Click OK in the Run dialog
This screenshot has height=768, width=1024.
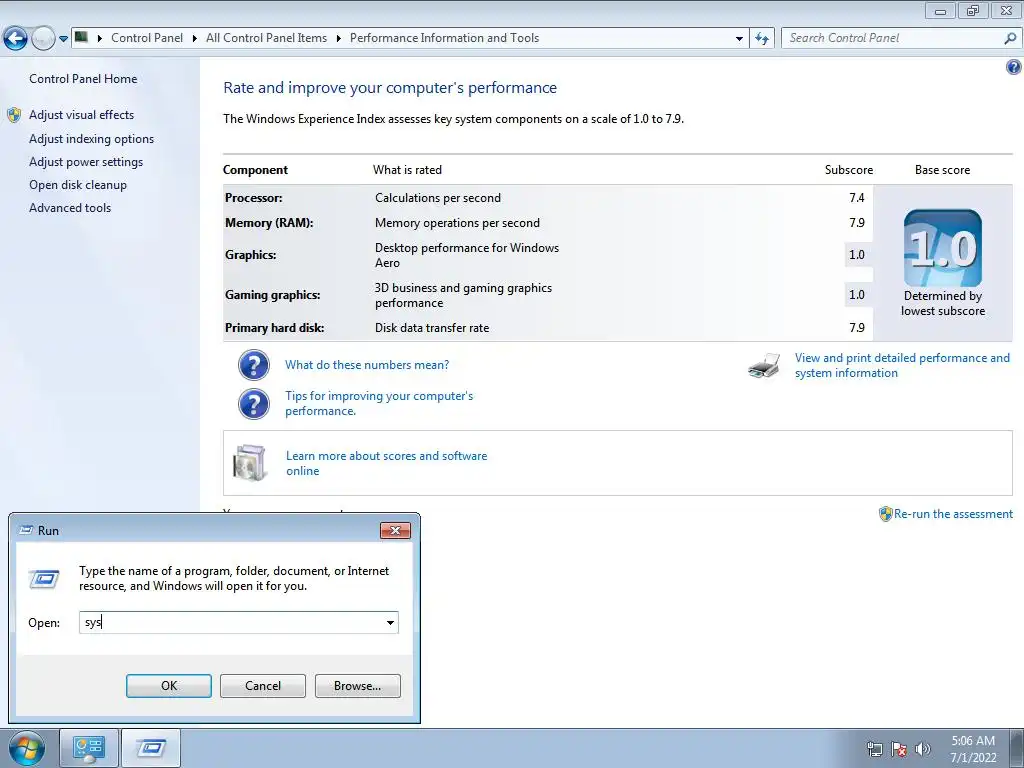(168, 686)
